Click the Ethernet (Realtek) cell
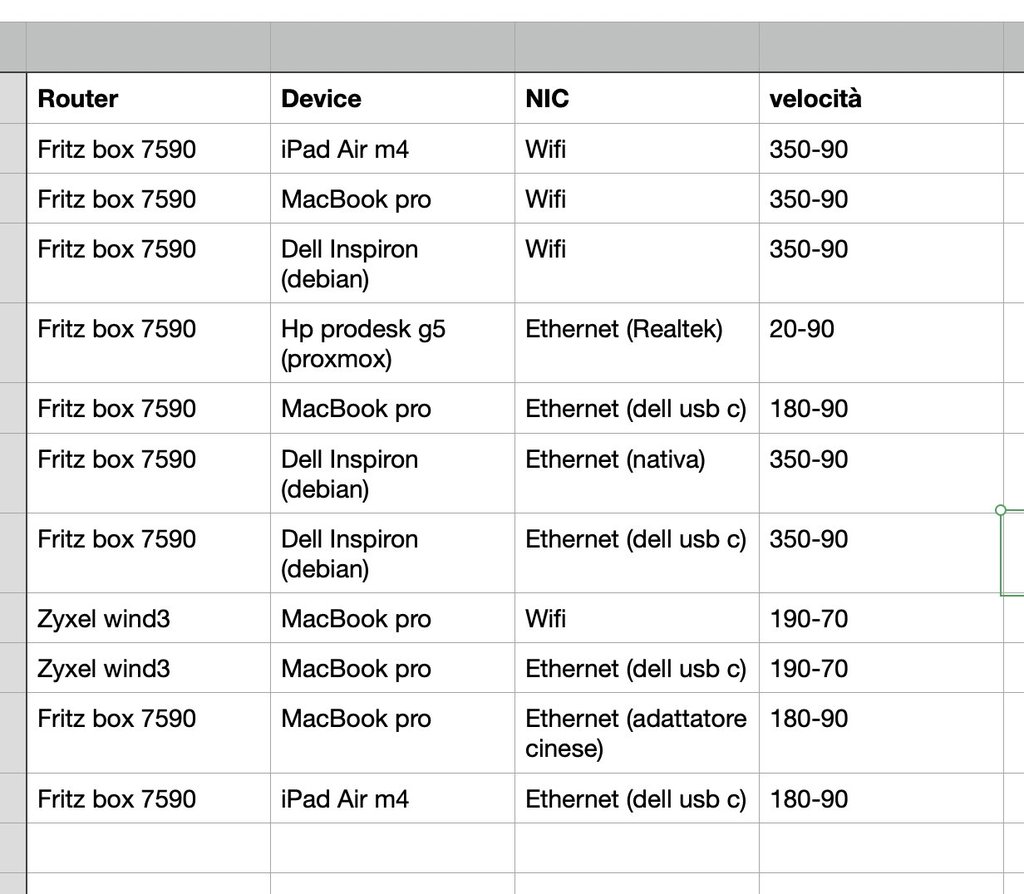 (x=636, y=342)
